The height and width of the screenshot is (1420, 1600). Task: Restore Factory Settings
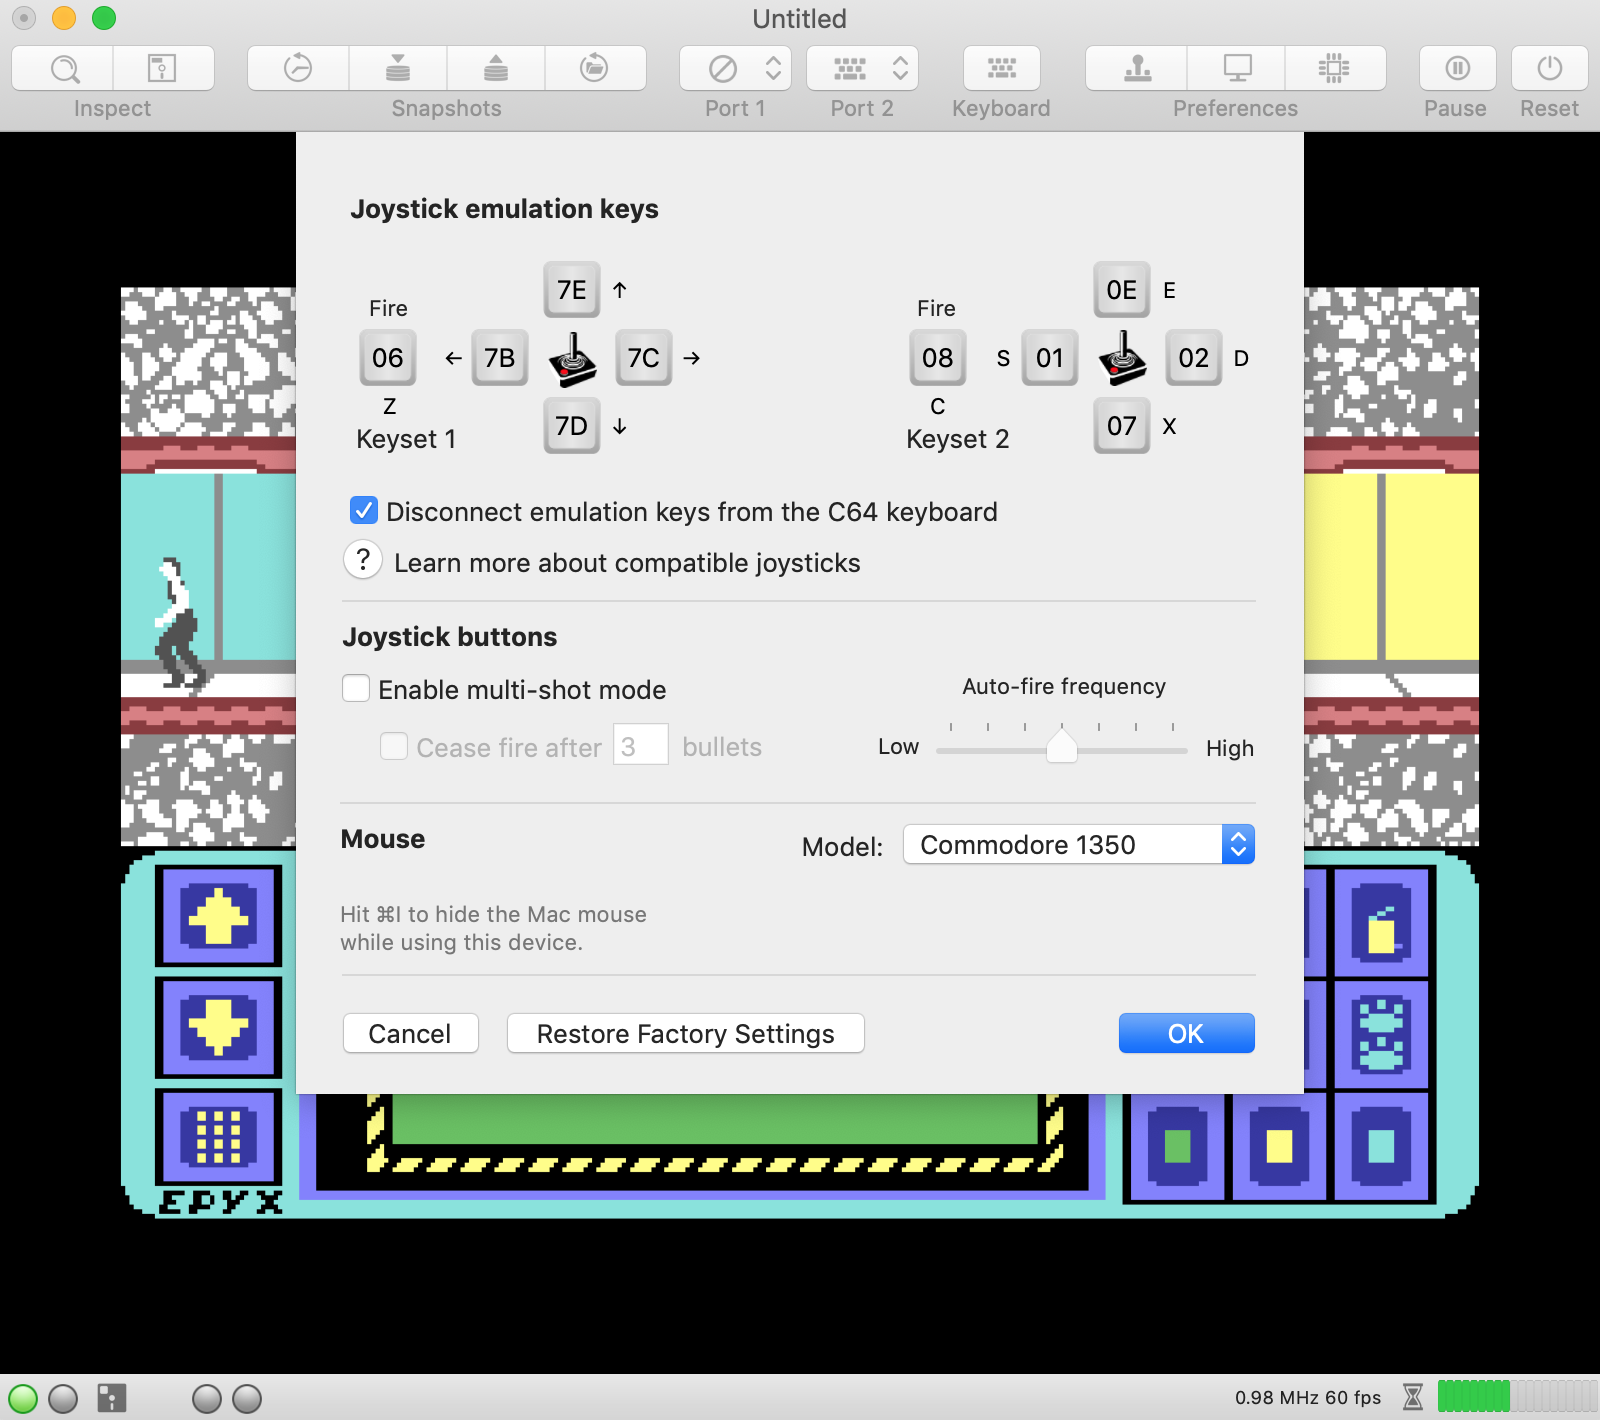pyautogui.click(x=685, y=1034)
